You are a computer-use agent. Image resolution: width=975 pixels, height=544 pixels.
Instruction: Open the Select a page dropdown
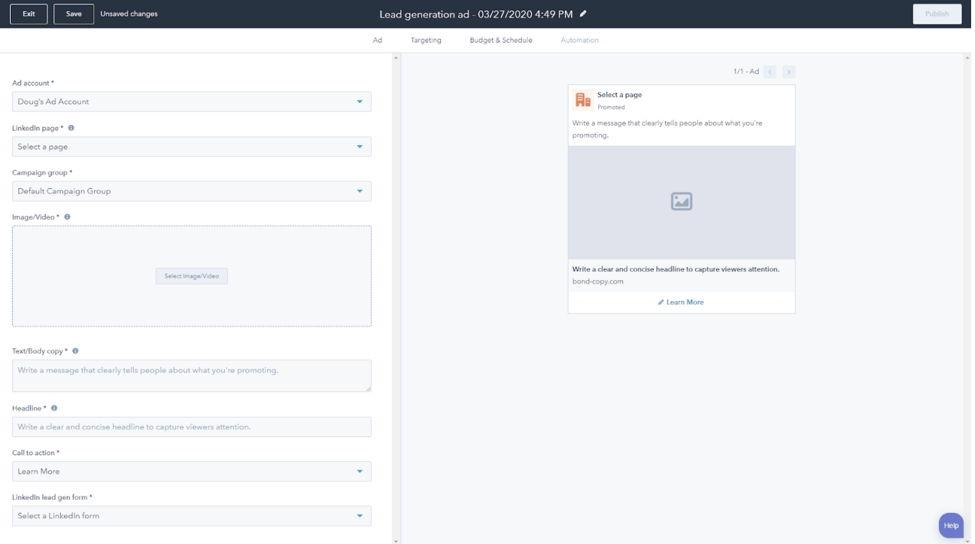pos(192,147)
